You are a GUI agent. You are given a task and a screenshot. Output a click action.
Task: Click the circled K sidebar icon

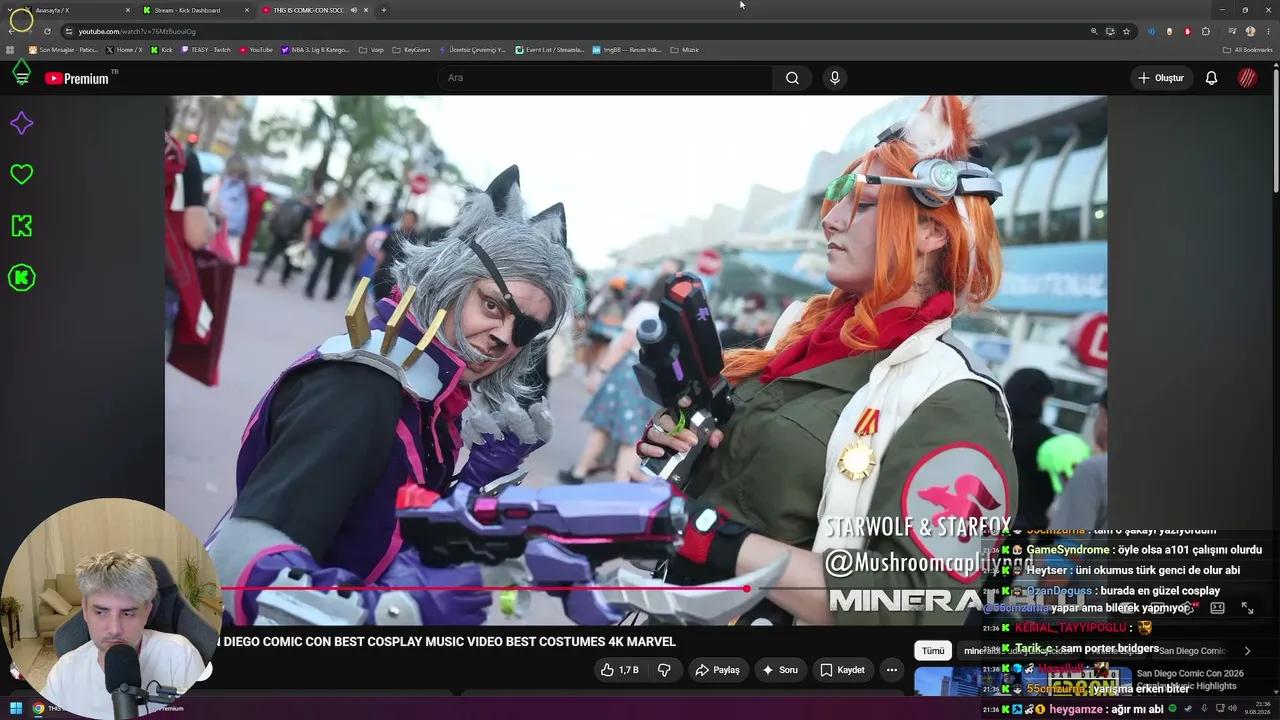coord(21,277)
